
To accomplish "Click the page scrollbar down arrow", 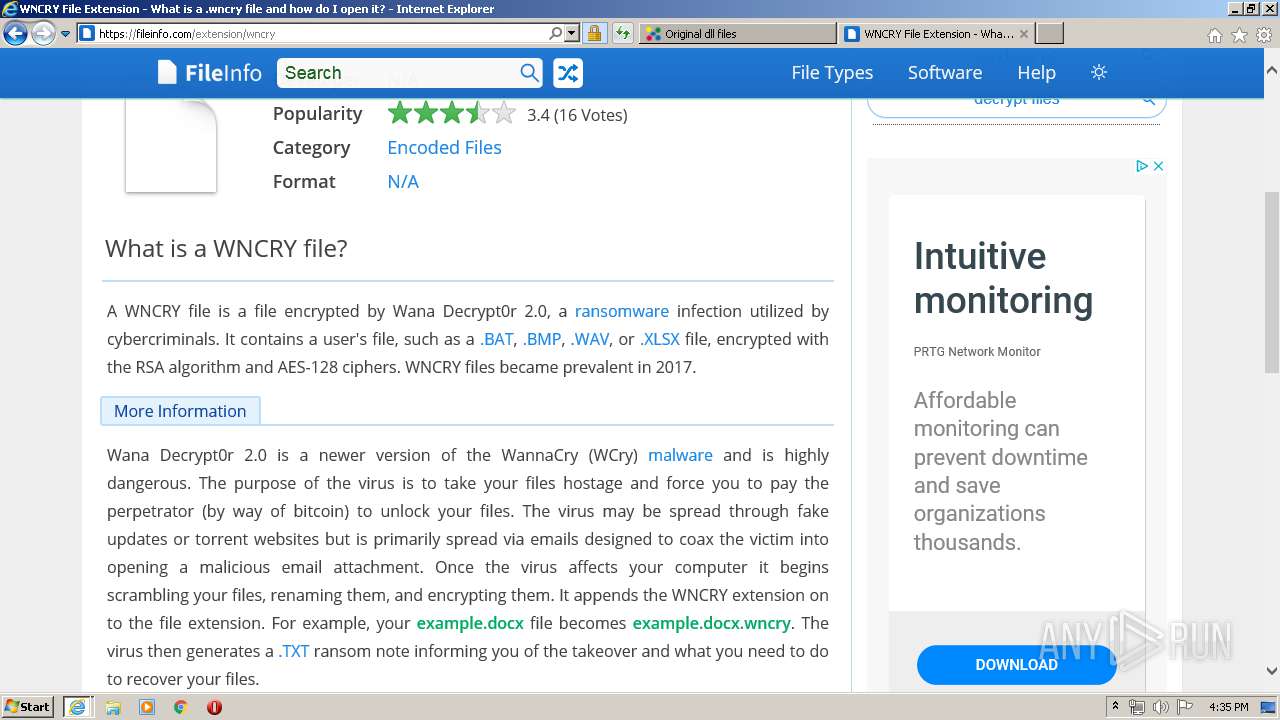I will point(1272,671).
